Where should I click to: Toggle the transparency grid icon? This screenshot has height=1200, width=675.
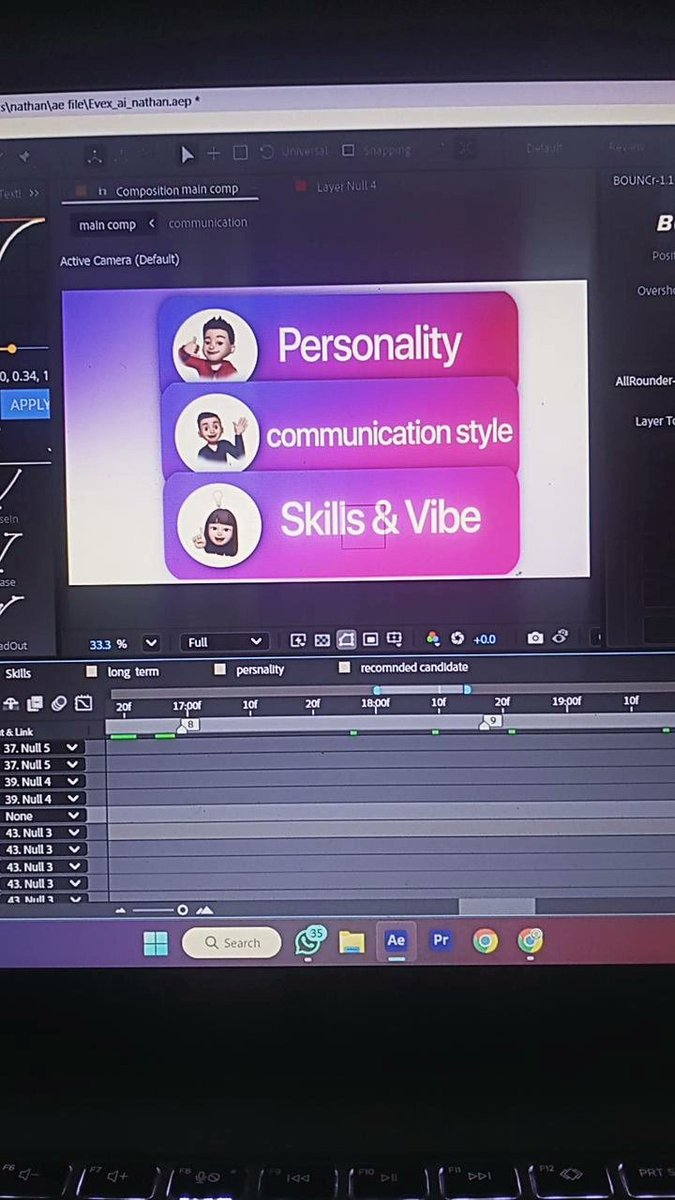click(x=322, y=640)
